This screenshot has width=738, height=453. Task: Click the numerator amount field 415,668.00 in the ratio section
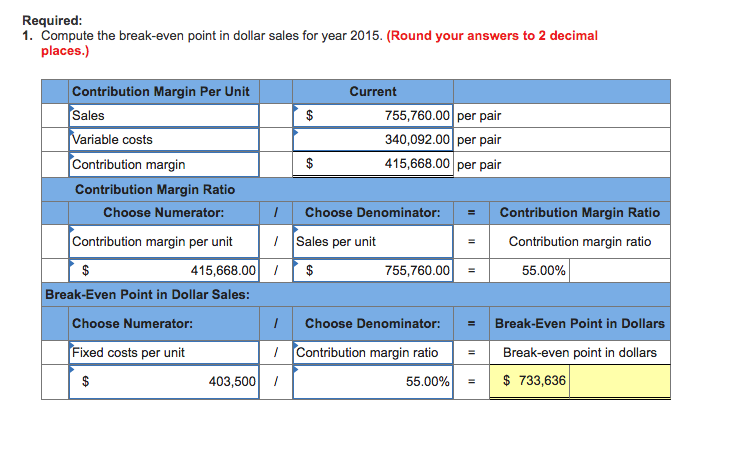(x=164, y=270)
